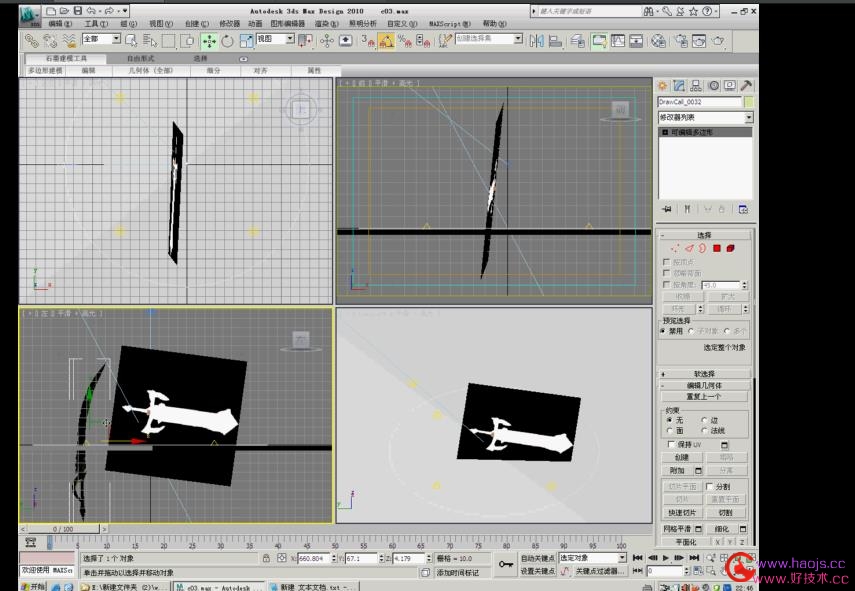Select the Move tool in the main toolbar
The image size is (855, 591).
(209, 41)
